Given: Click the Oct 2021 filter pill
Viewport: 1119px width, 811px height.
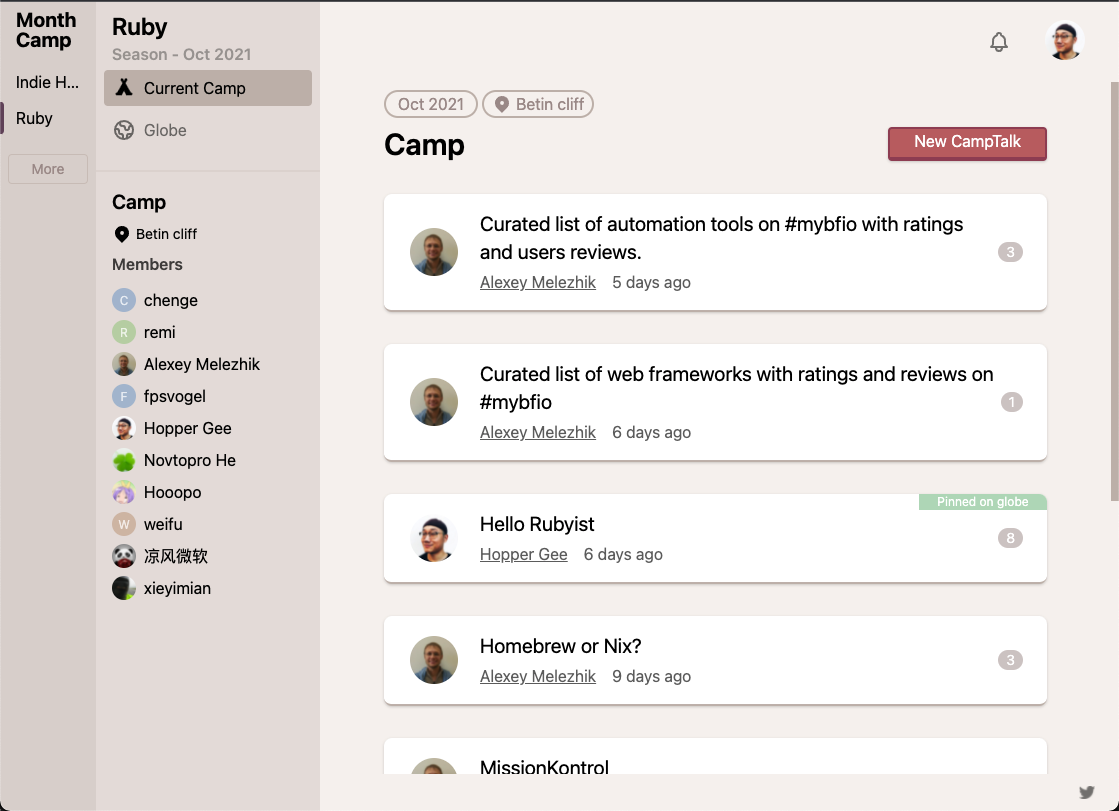Looking at the screenshot, I should coord(430,103).
